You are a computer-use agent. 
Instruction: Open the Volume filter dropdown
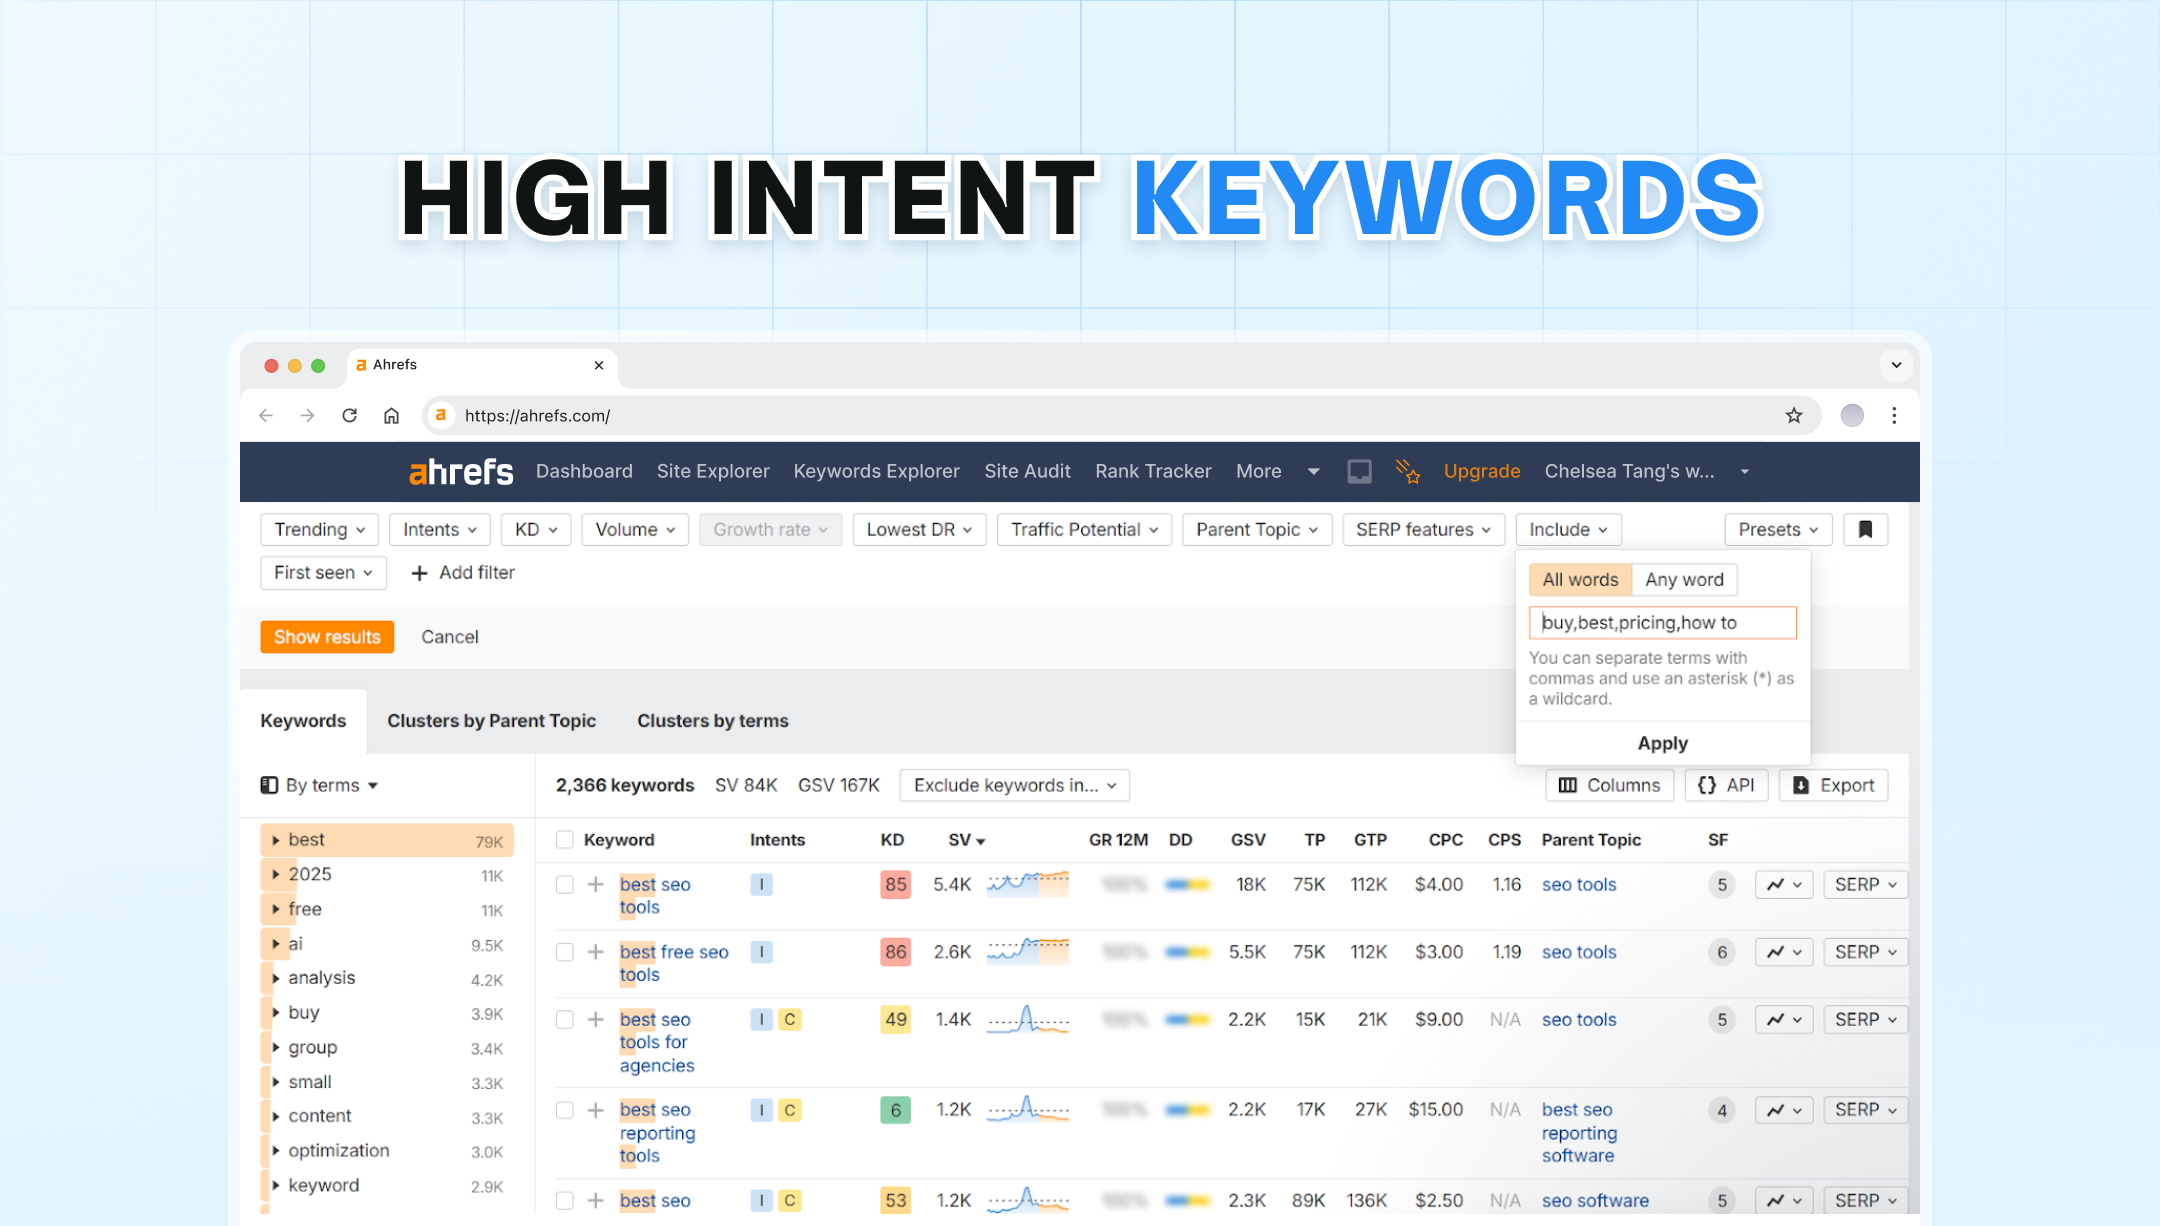pyautogui.click(x=635, y=529)
